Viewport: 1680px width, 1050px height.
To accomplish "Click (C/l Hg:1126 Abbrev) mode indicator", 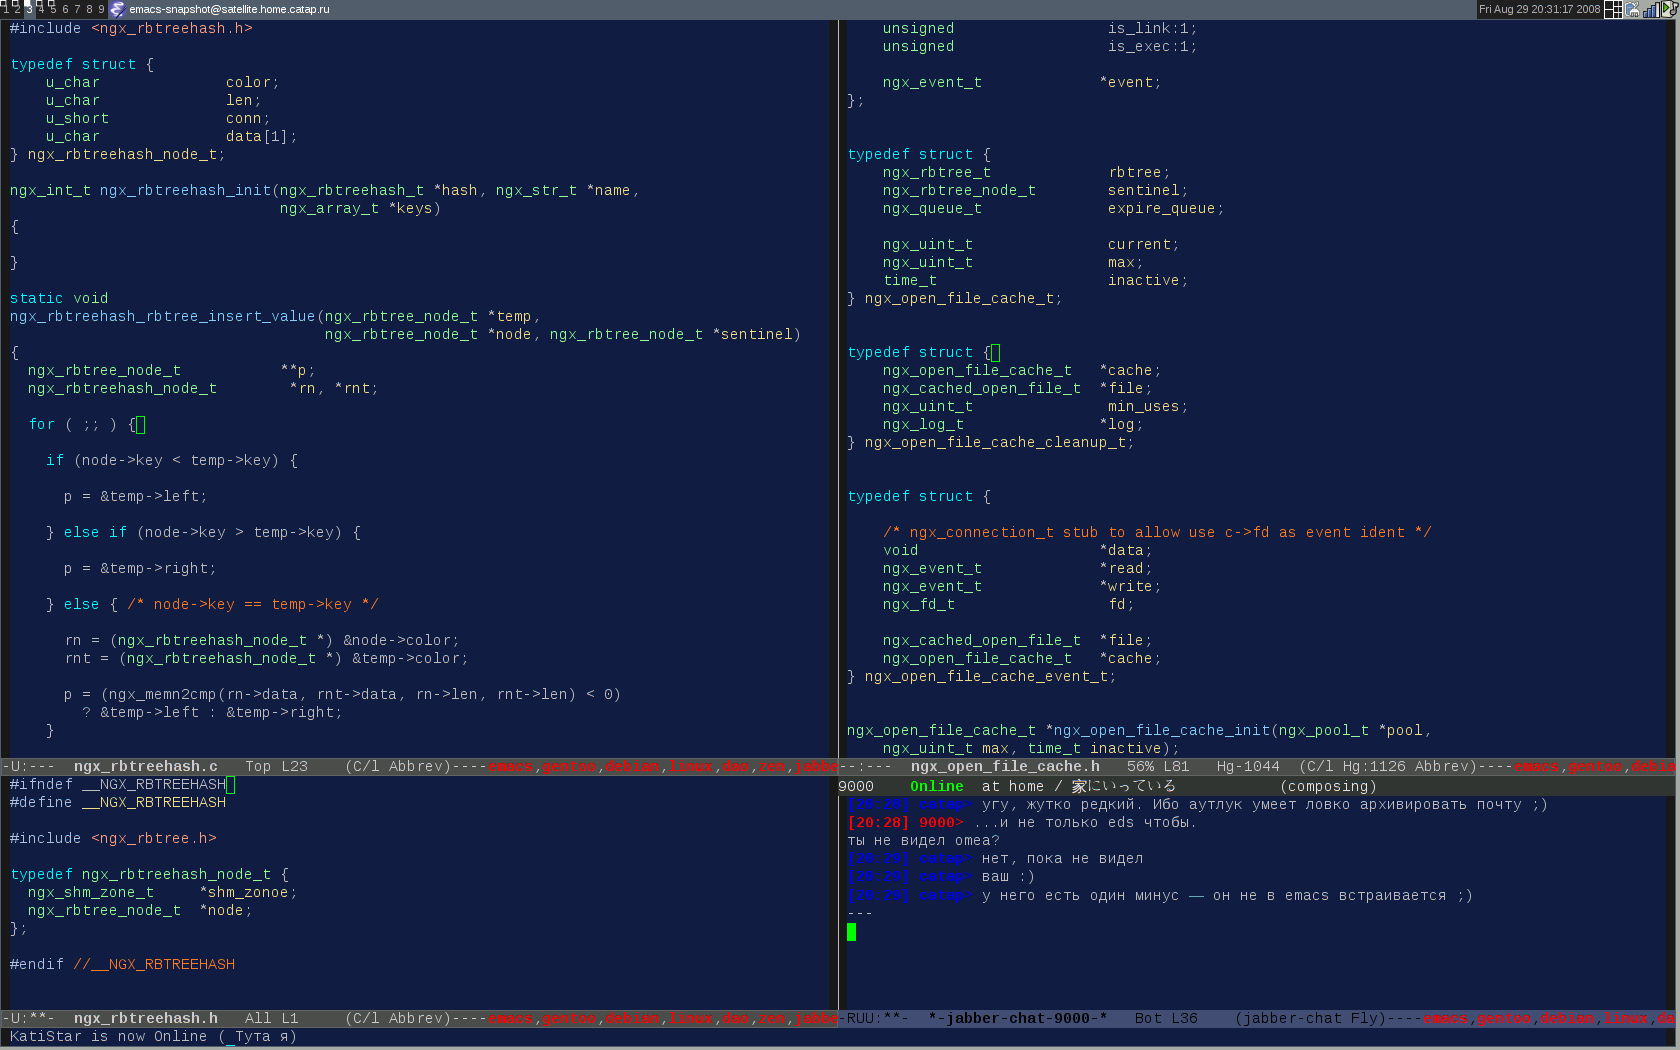I will pyautogui.click(x=1388, y=767).
